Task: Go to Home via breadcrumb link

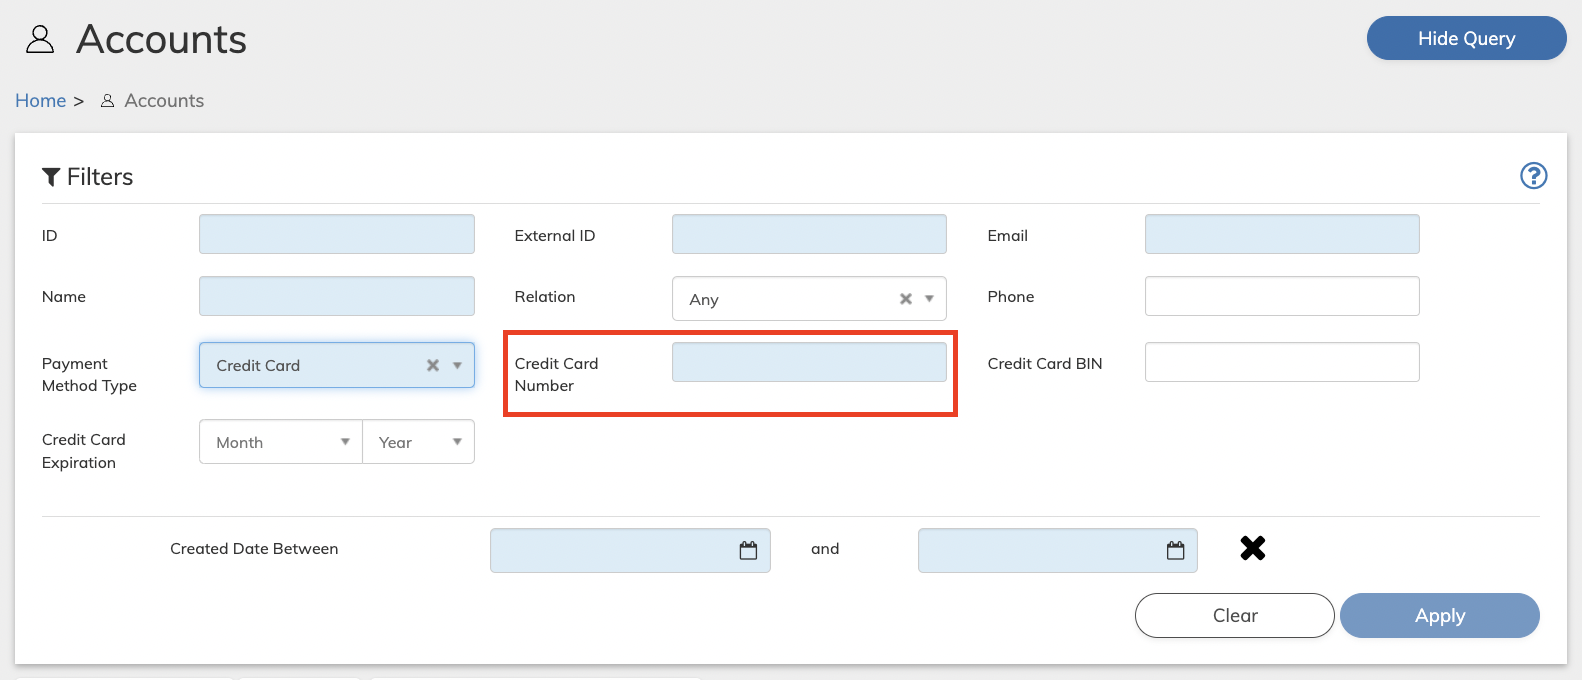Action: (41, 101)
